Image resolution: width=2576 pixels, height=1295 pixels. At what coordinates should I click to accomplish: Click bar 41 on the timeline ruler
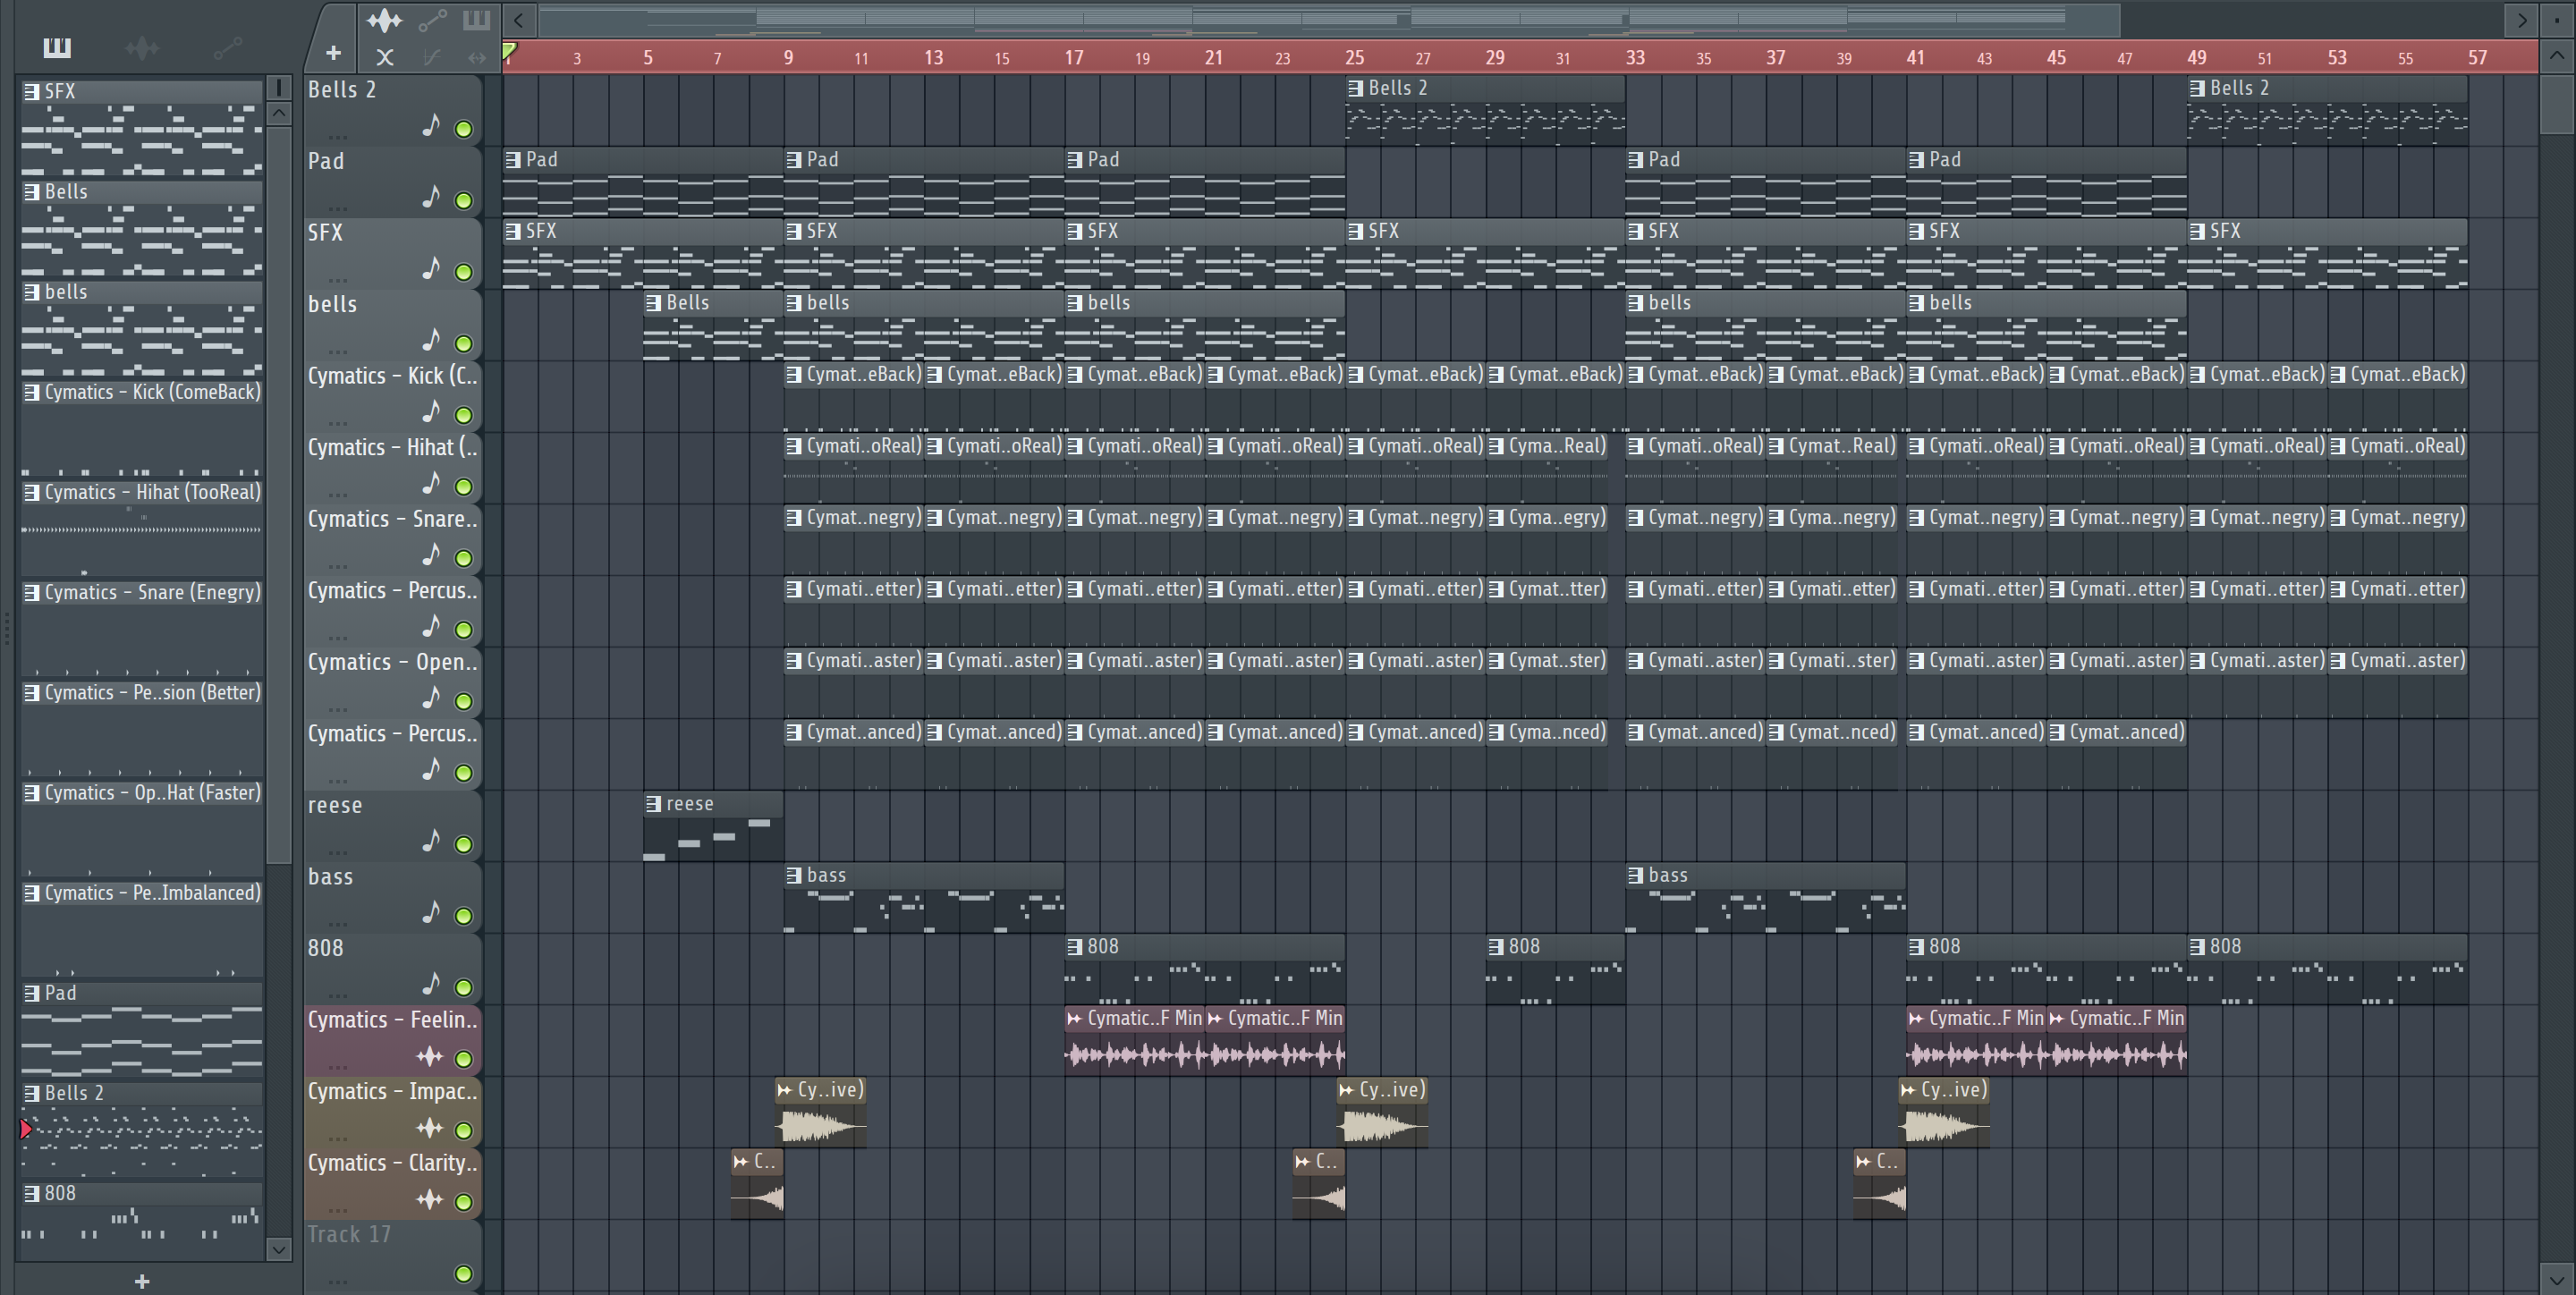tap(1915, 58)
